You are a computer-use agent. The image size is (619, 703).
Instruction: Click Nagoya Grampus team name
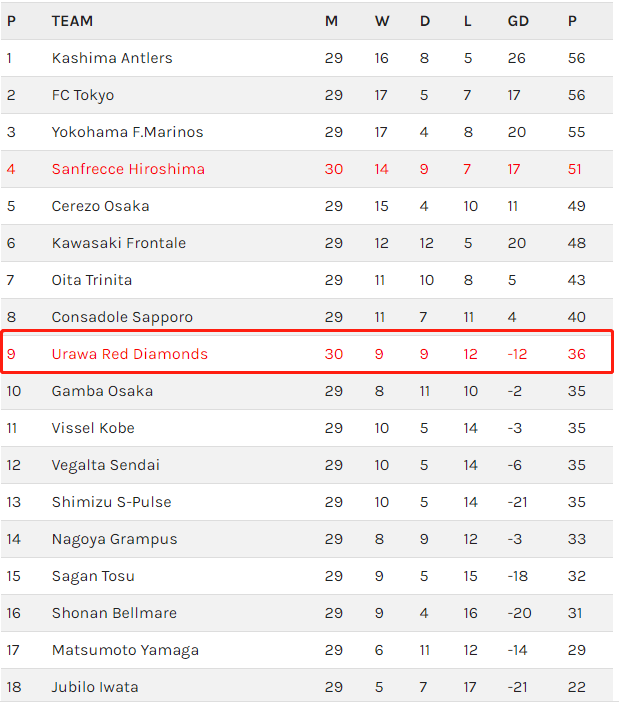coord(115,539)
